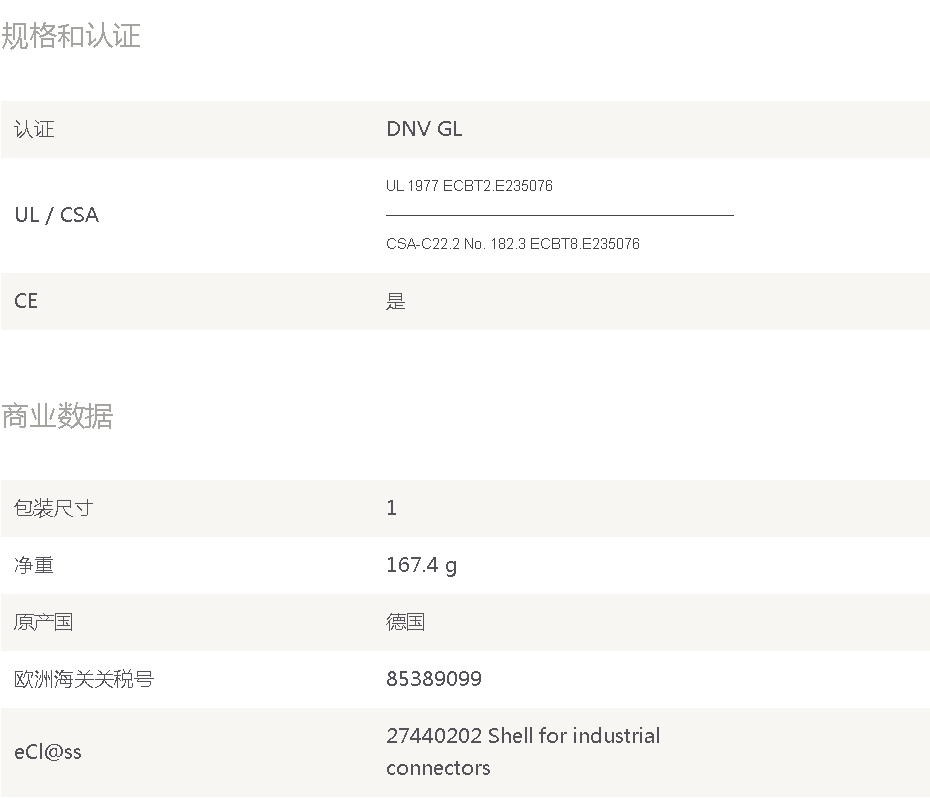Image resolution: width=930 pixels, height=798 pixels.
Task: Click the DNV GL certification value
Action: pos(424,129)
